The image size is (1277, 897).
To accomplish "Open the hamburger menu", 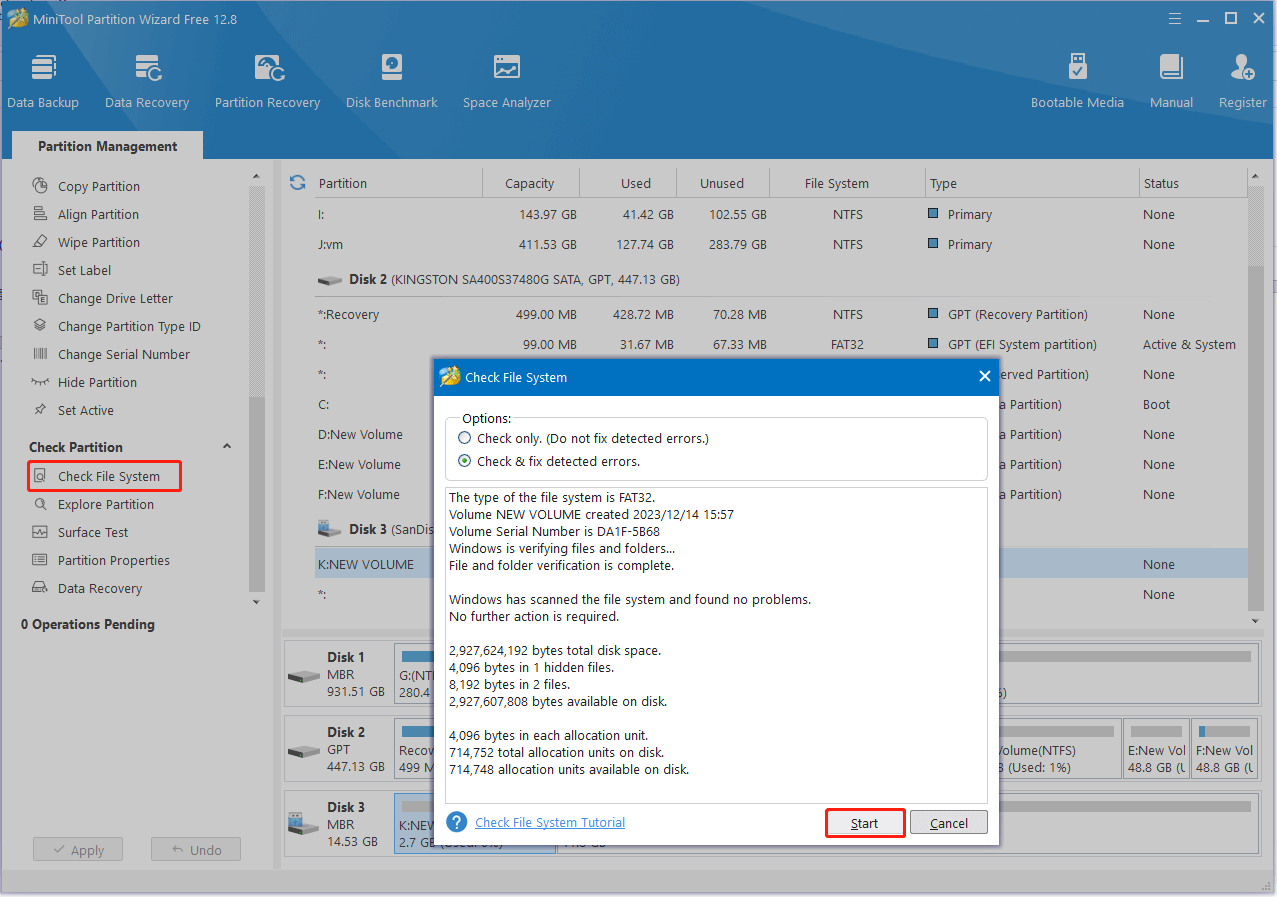I will click(1174, 18).
